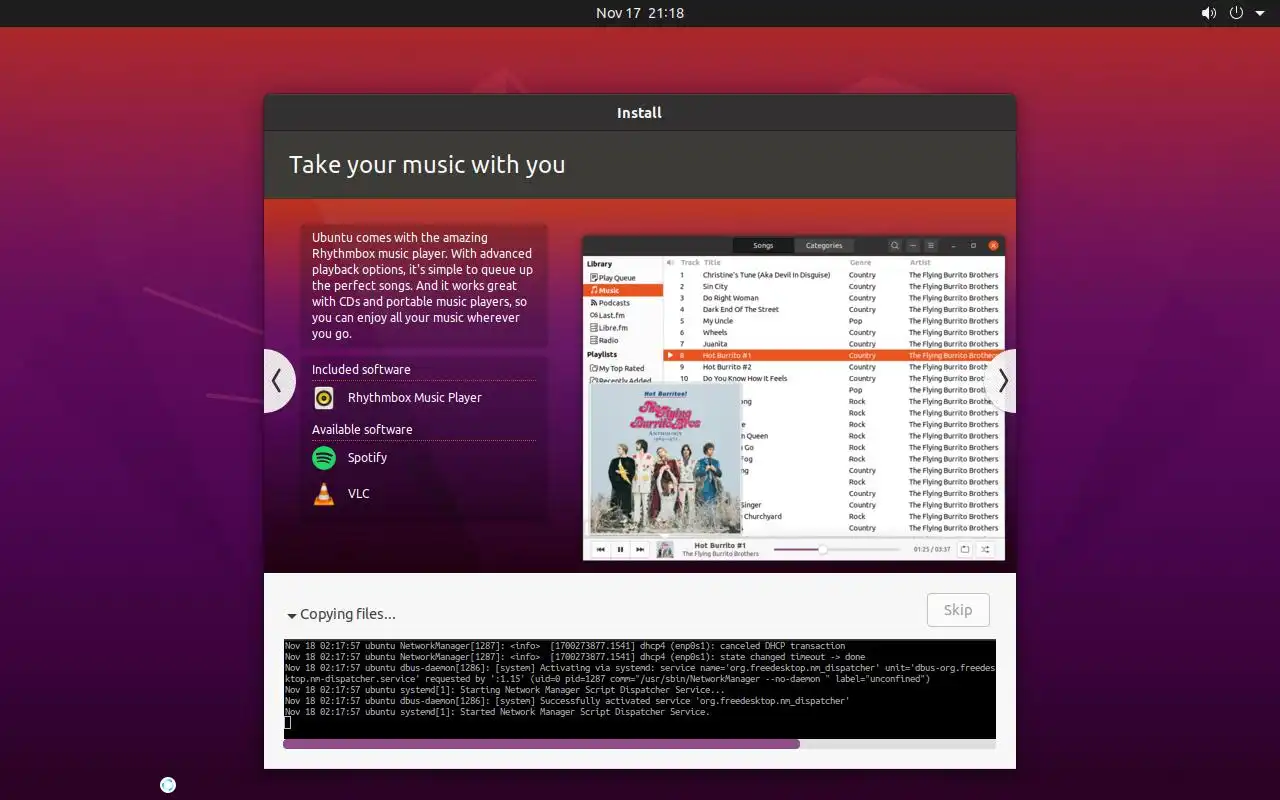Click the repeat icon in Rhythmbox screenshot
Image resolution: width=1280 pixels, height=800 pixels.
965,549
